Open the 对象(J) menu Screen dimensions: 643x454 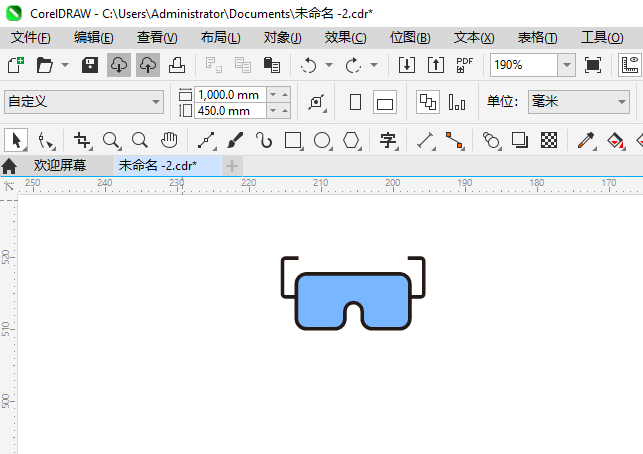(x=283, y=38)
